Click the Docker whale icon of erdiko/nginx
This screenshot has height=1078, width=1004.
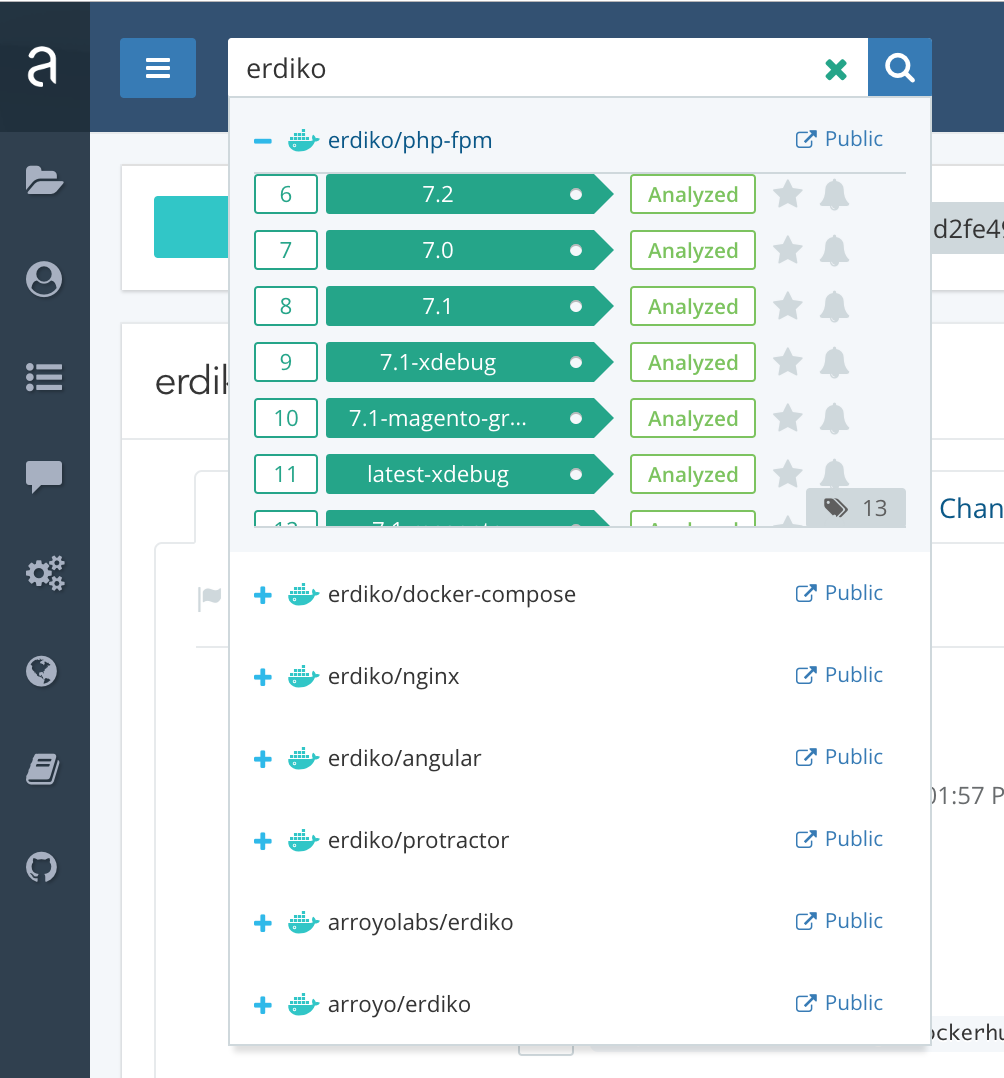click(303, 676)
